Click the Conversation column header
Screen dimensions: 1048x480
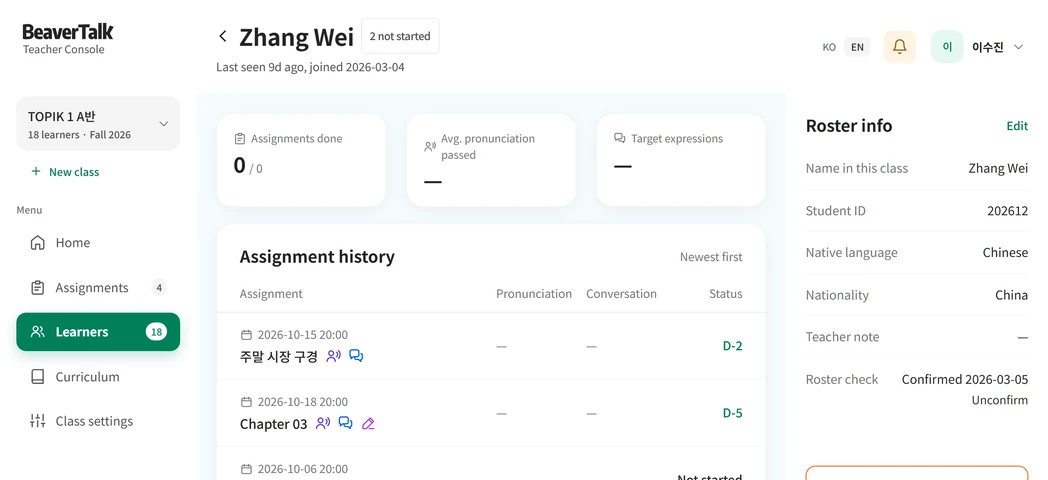(622, 293)
